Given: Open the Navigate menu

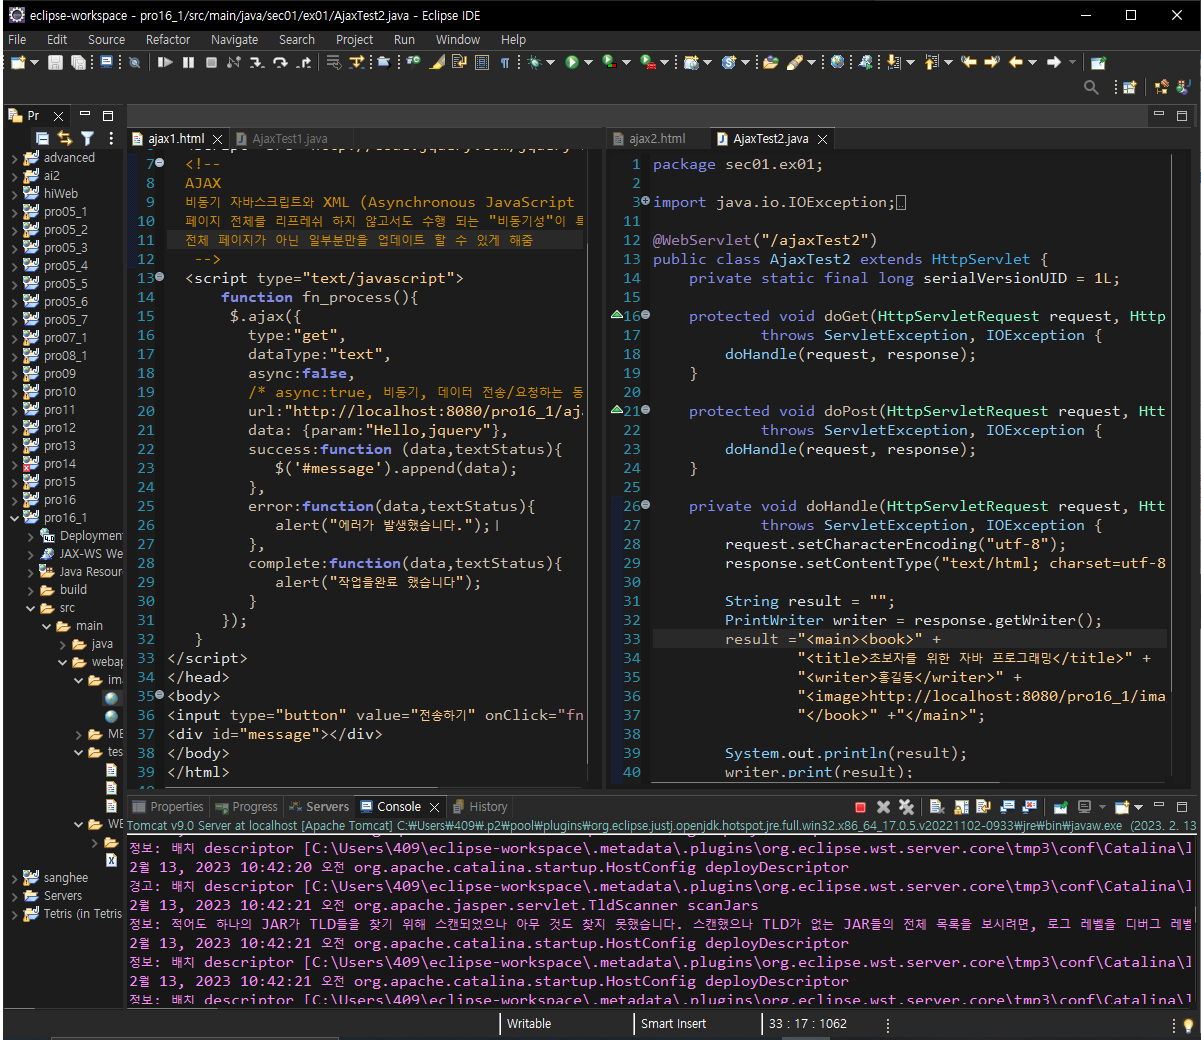Looking at the screenshot, I should tap(234, 40).
